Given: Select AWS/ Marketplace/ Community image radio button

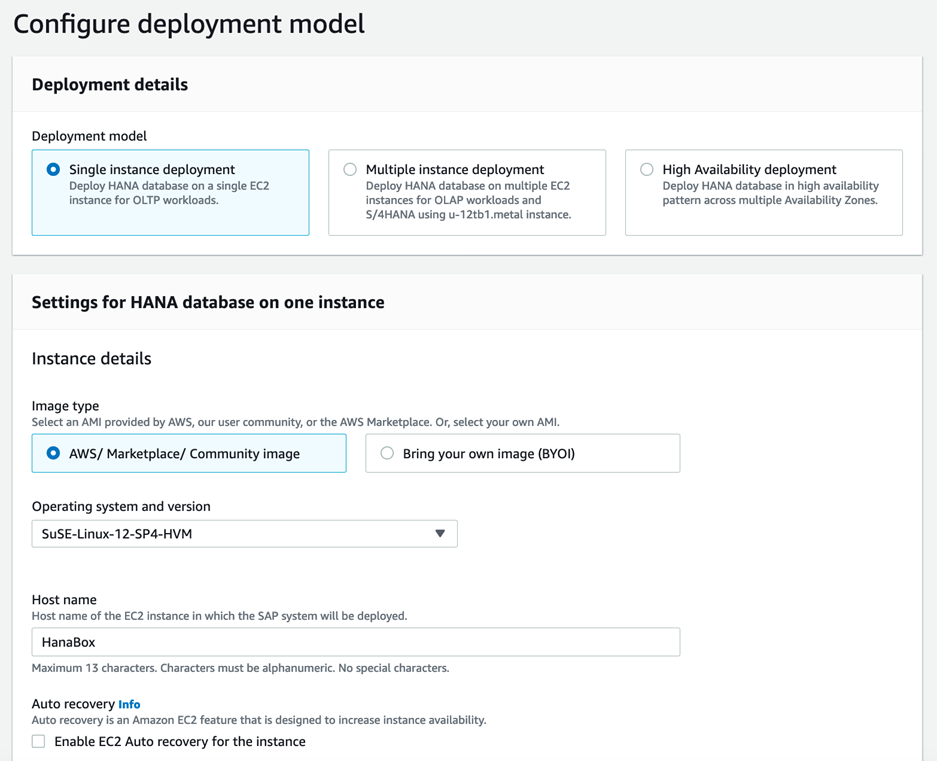Looking at the screenshot, I should tap(53, 453).
